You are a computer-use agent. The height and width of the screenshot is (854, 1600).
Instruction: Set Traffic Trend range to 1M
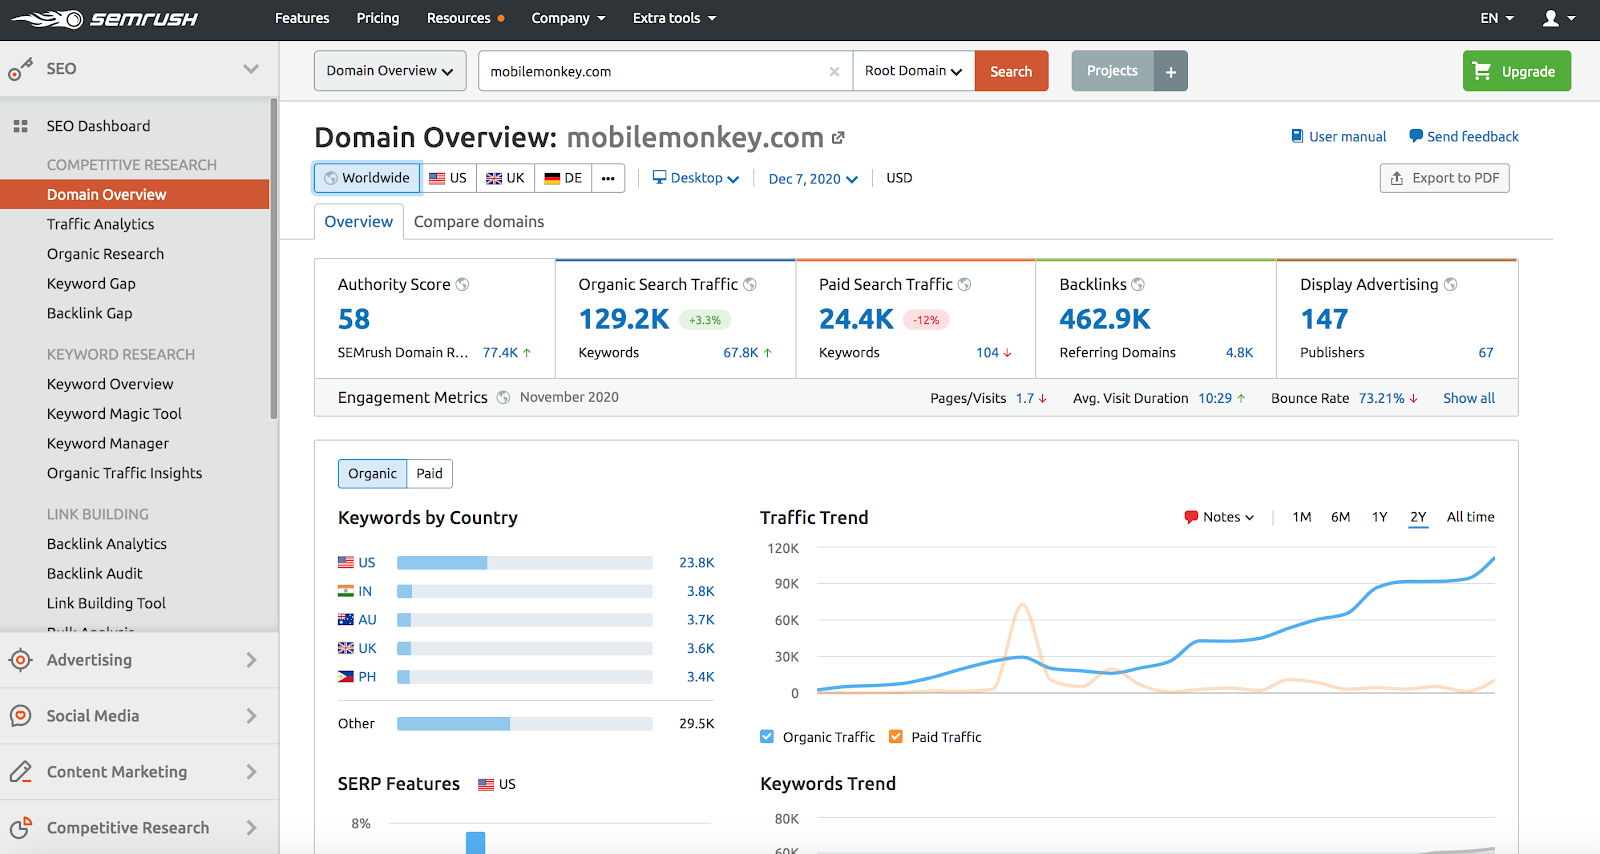coord(1302,517)
